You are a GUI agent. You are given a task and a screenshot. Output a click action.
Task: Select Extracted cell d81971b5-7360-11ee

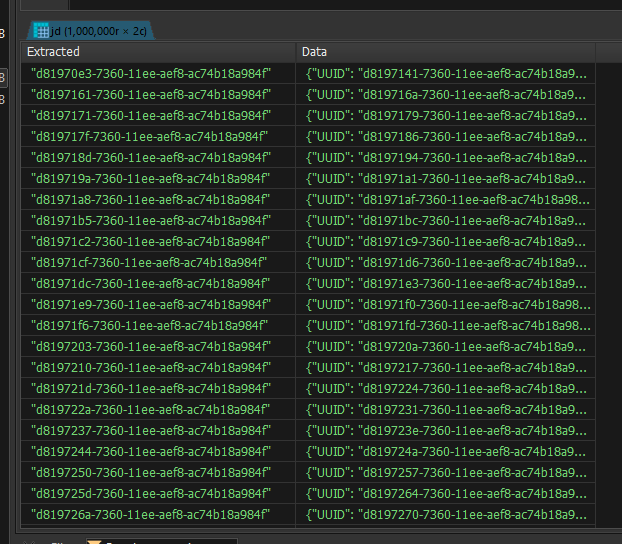[150, 220]
